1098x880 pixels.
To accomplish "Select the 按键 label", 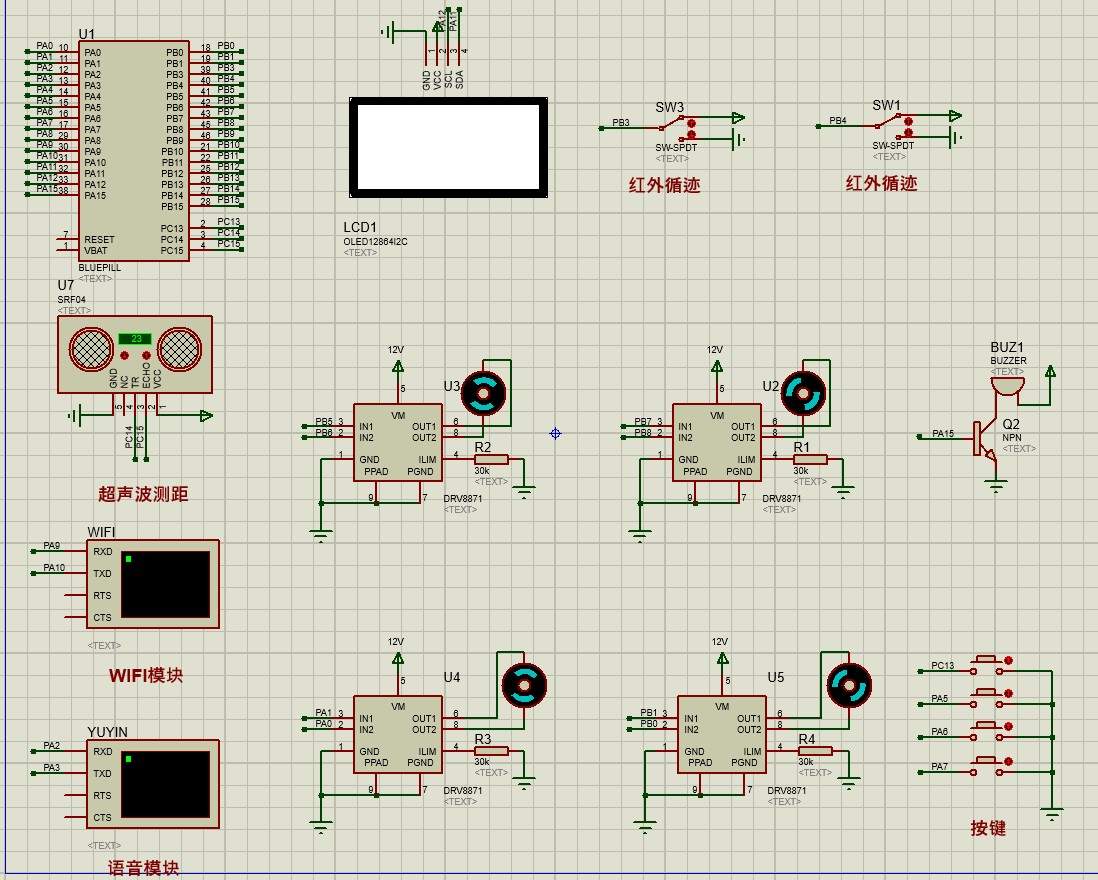I will point(988,828).
